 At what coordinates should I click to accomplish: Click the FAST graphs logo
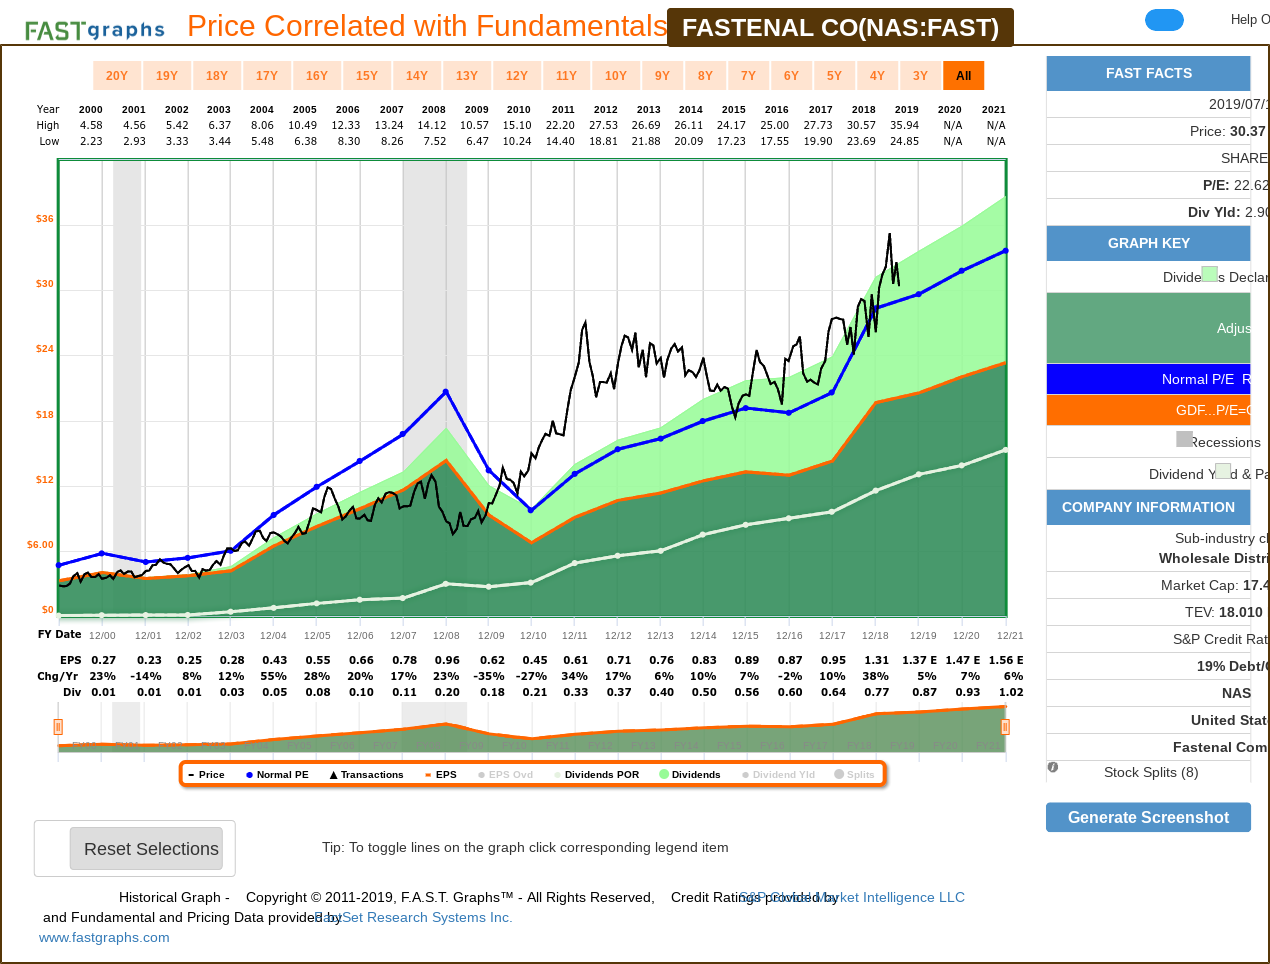pyautogui.click(x=95, y=29)
